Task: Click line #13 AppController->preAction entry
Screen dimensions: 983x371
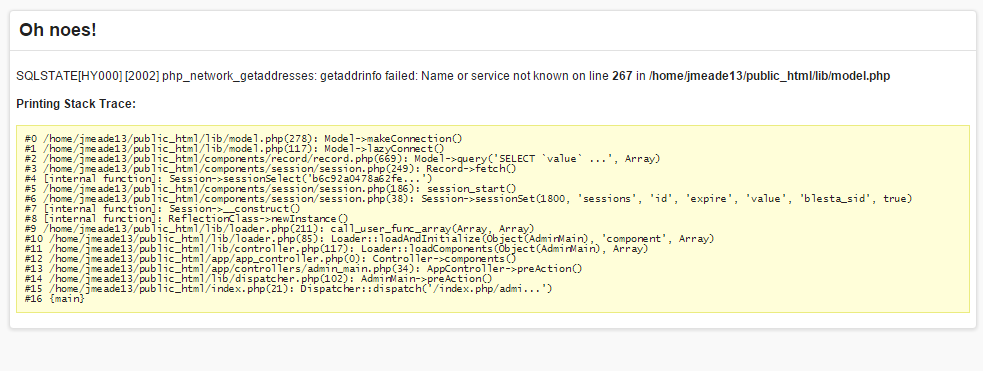Action: (x=303, y=269)
